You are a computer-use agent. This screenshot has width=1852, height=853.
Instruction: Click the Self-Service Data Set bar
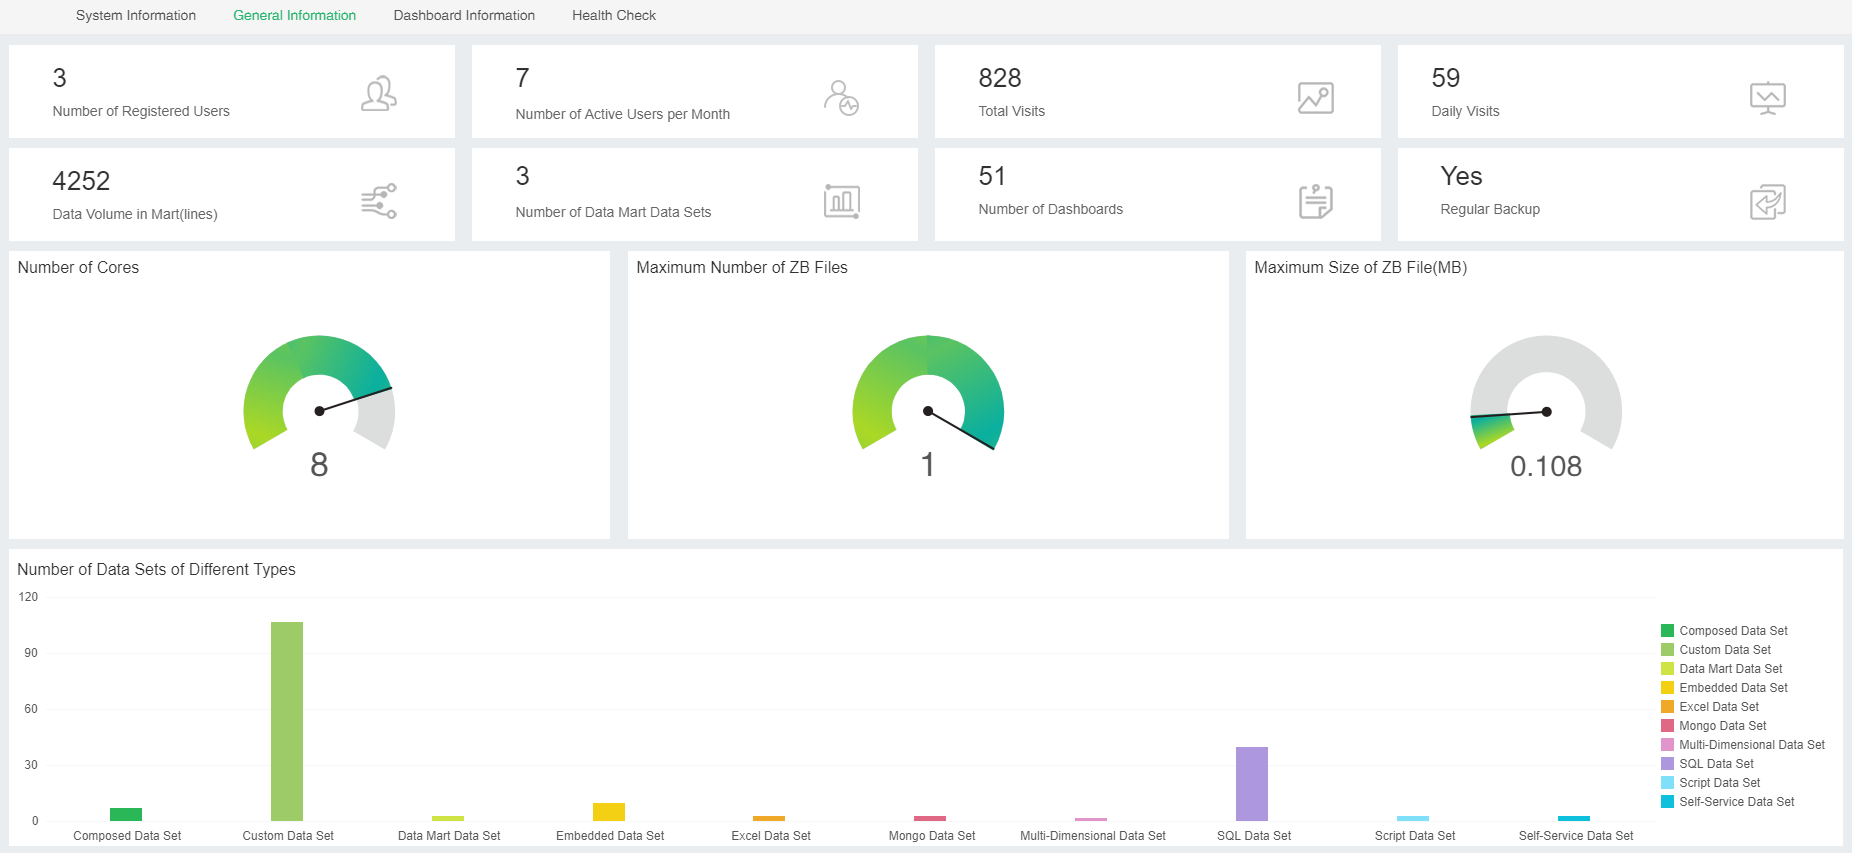click(1574, 818)
